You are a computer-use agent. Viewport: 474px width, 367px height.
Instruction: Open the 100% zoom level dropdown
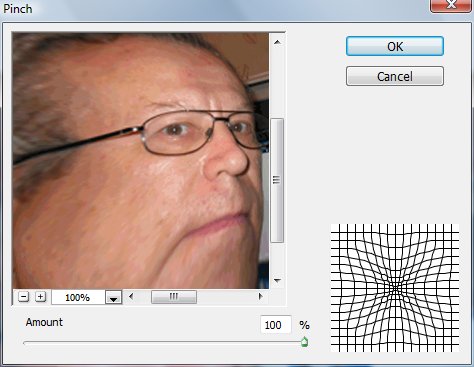point(114,297)
